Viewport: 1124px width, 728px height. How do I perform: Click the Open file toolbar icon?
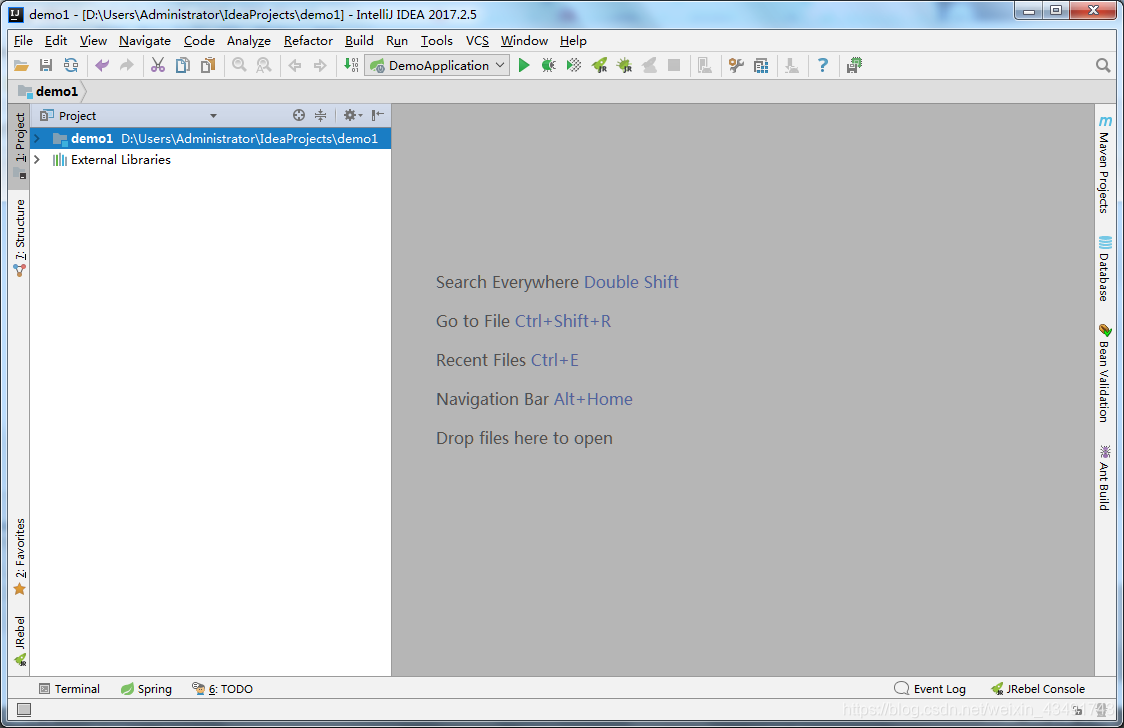(x=21, y=66)
